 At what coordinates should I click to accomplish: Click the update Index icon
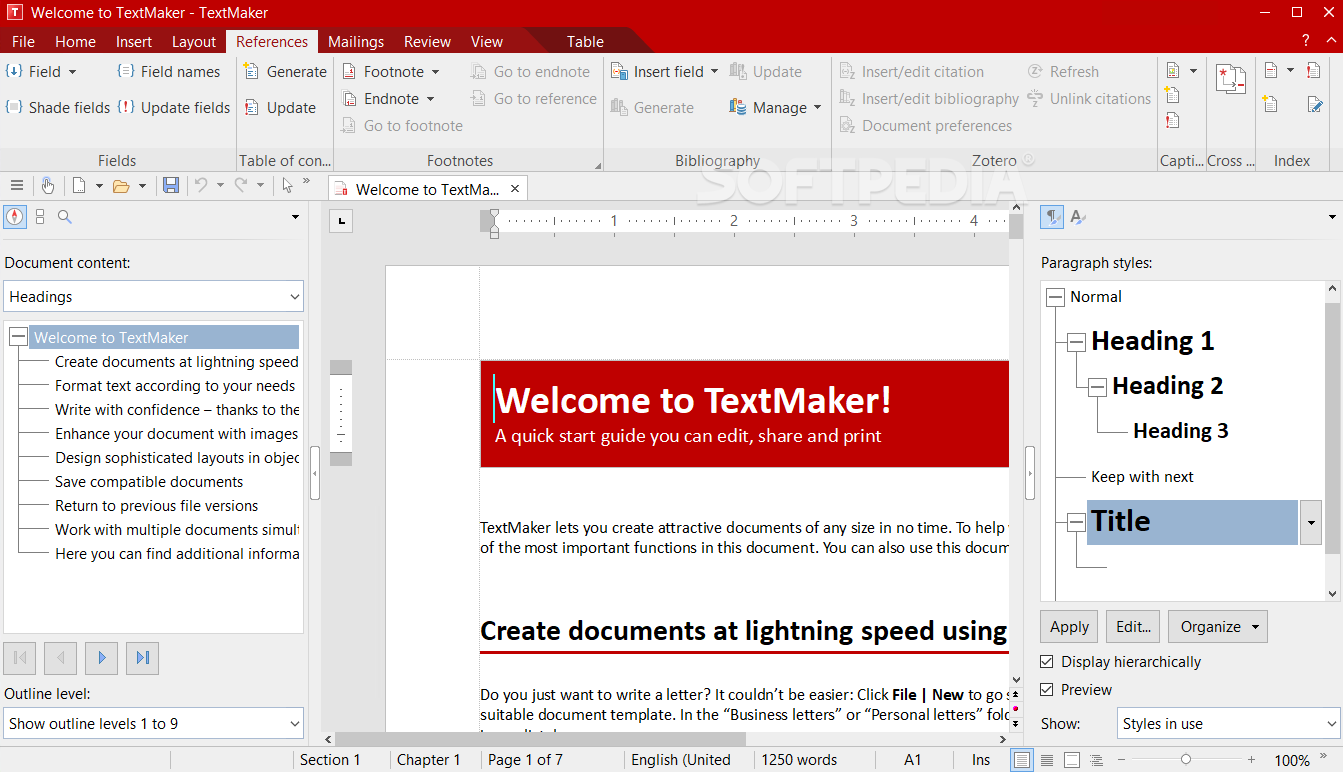1315,71
